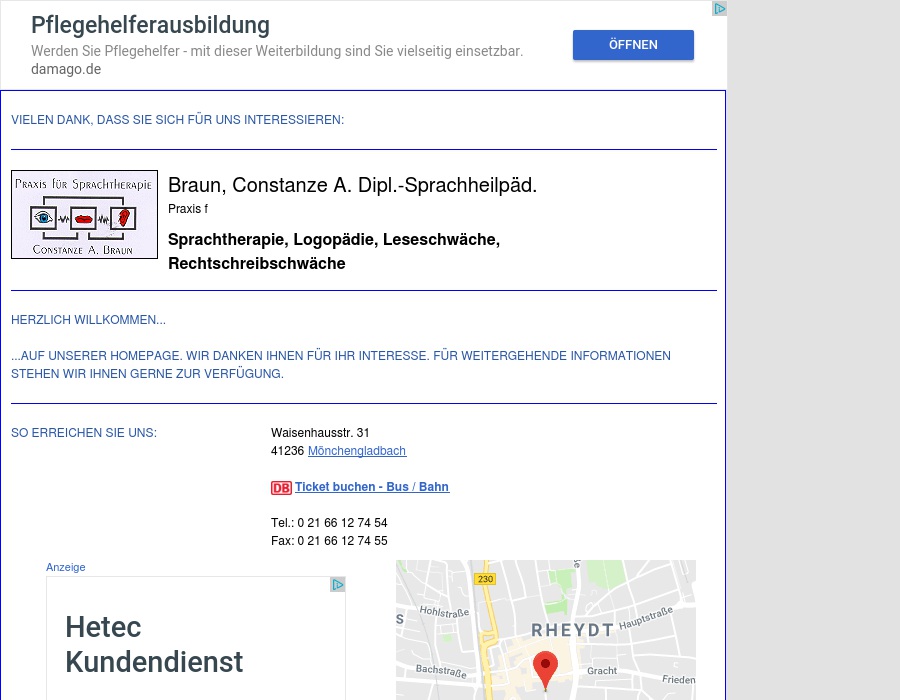Screen dimensions: 900x700
Task: Click the red DB railway logo
Action: coord(281,488)
